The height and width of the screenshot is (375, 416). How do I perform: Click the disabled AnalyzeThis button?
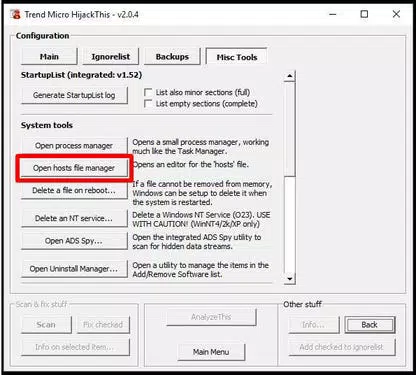[x=211, y=317]
